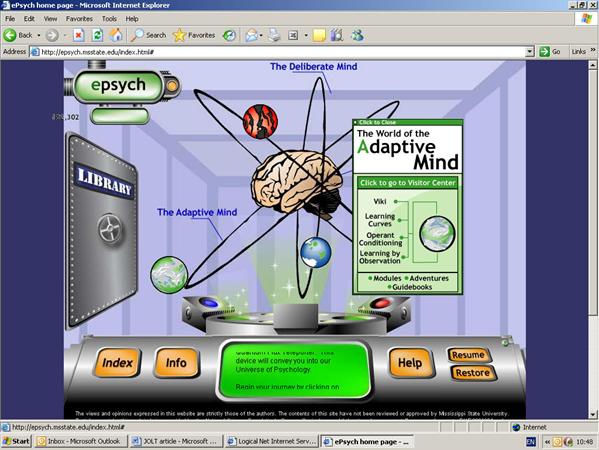Toggle the red console light button
Image resolution: width=599 pixels, height=450 pixels.
pos(380,303)
